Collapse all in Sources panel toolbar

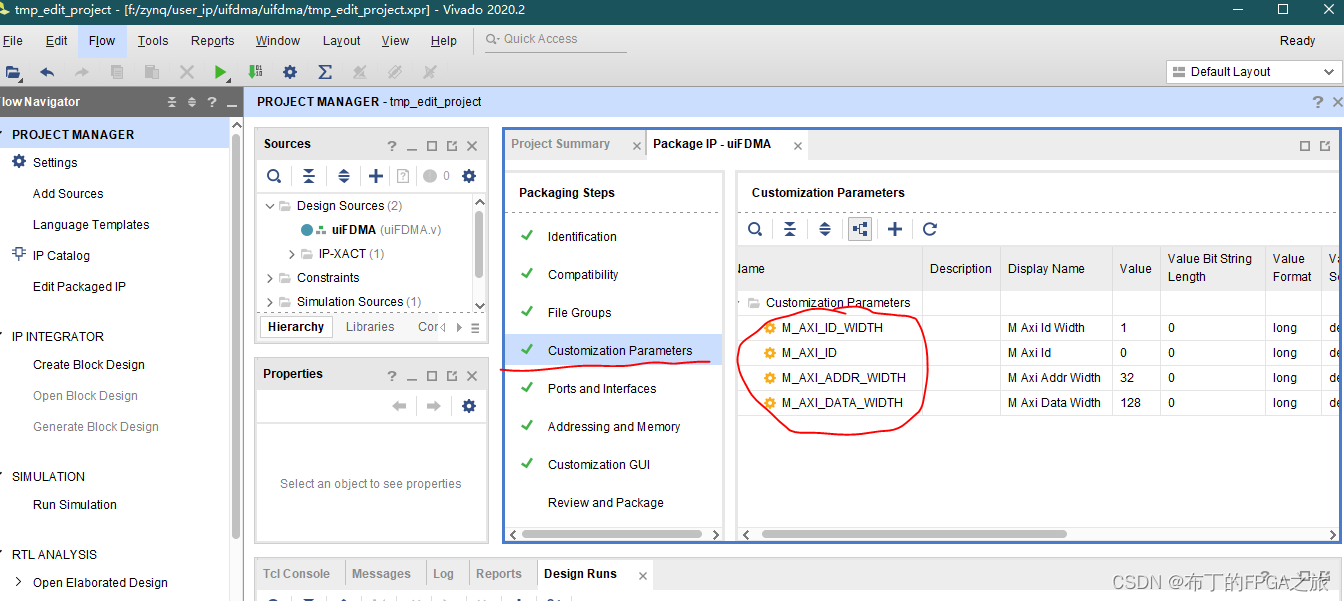pyautogui.click(x=309, y=176)
